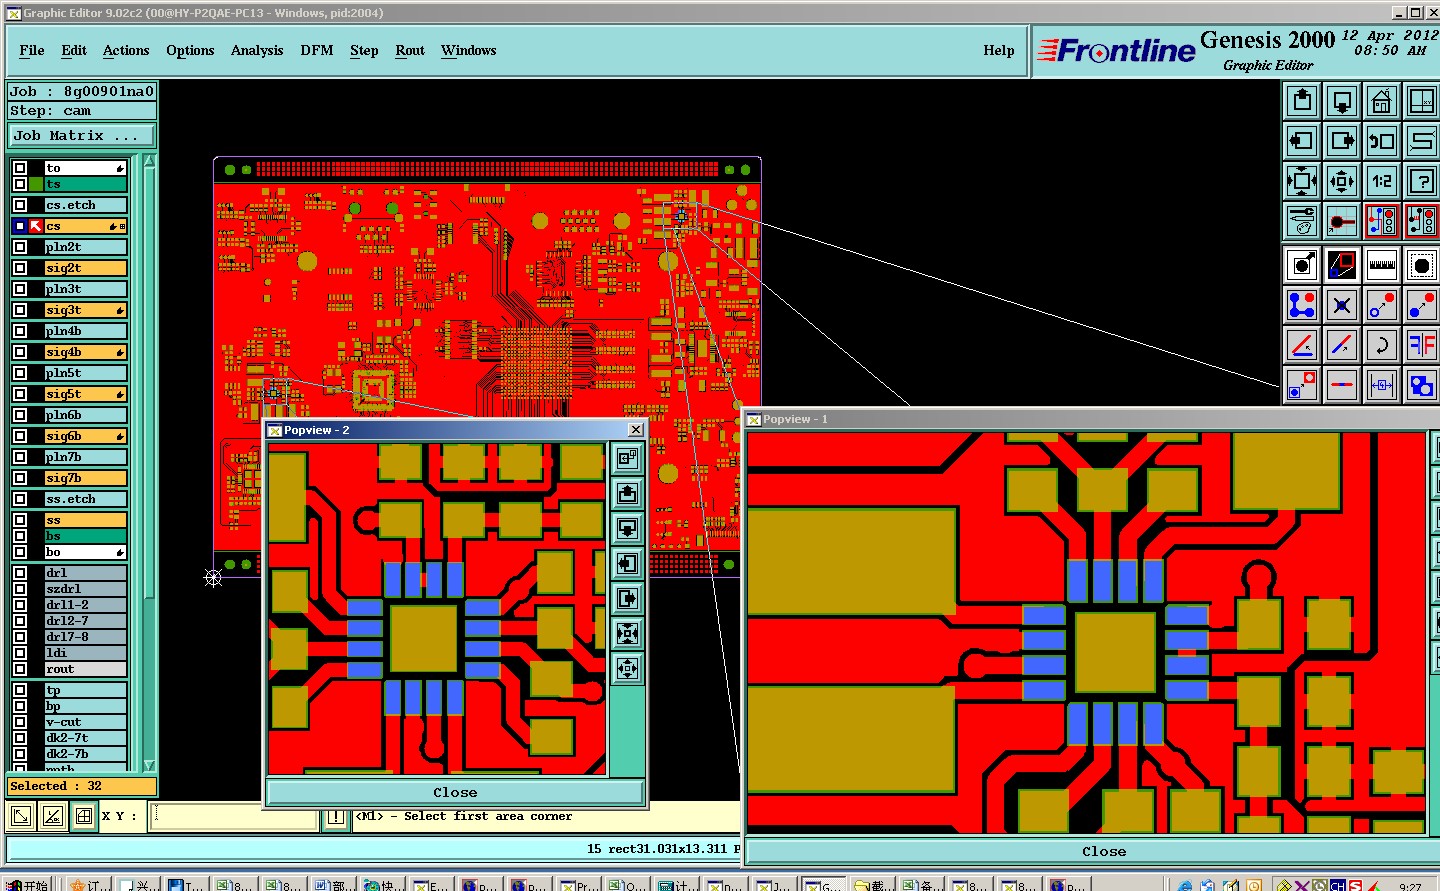Viewport: 1440px width, 891px height.
Task: Select the connected blue nodes net tool
Action: point(1302,305)
